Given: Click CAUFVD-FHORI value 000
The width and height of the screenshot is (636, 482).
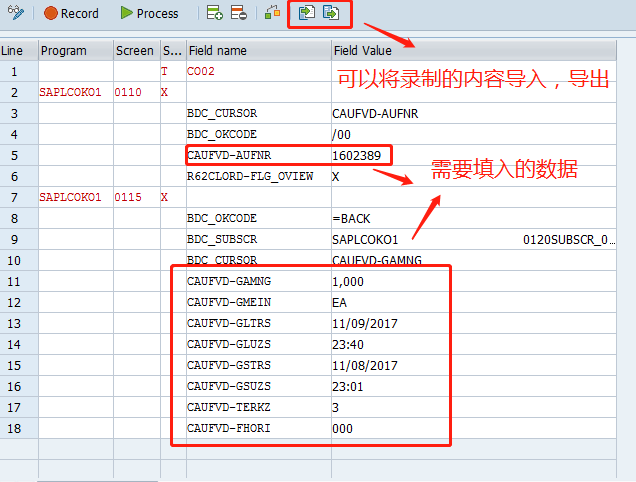Looking at the screenshot, I should click(x=342, y=429).
